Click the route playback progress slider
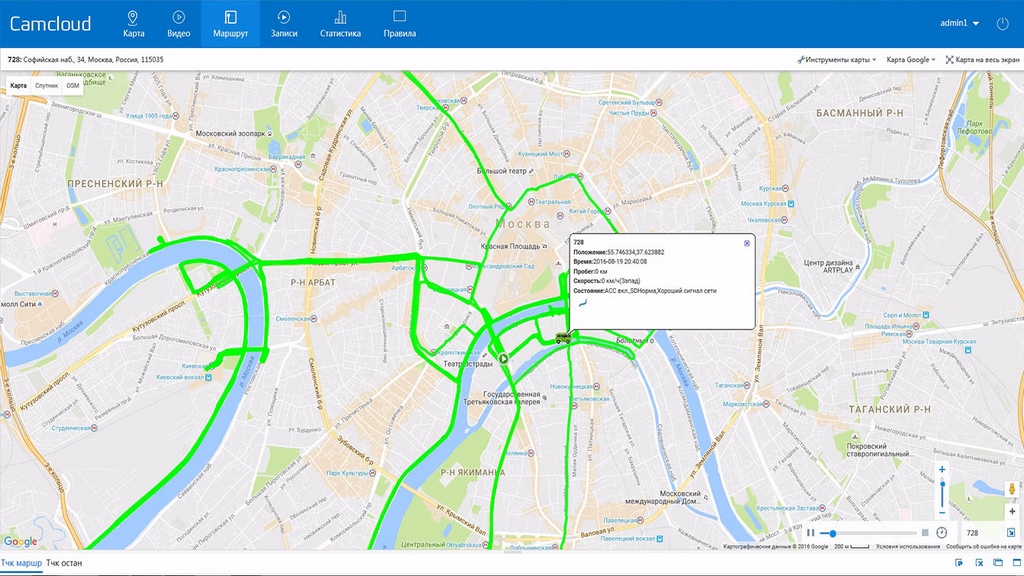The image size is (1024, 576). tap(868, 533)
